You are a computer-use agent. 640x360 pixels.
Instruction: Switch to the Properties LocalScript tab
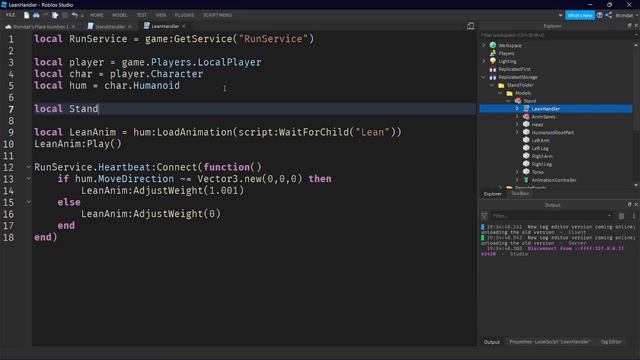[550, 342]
